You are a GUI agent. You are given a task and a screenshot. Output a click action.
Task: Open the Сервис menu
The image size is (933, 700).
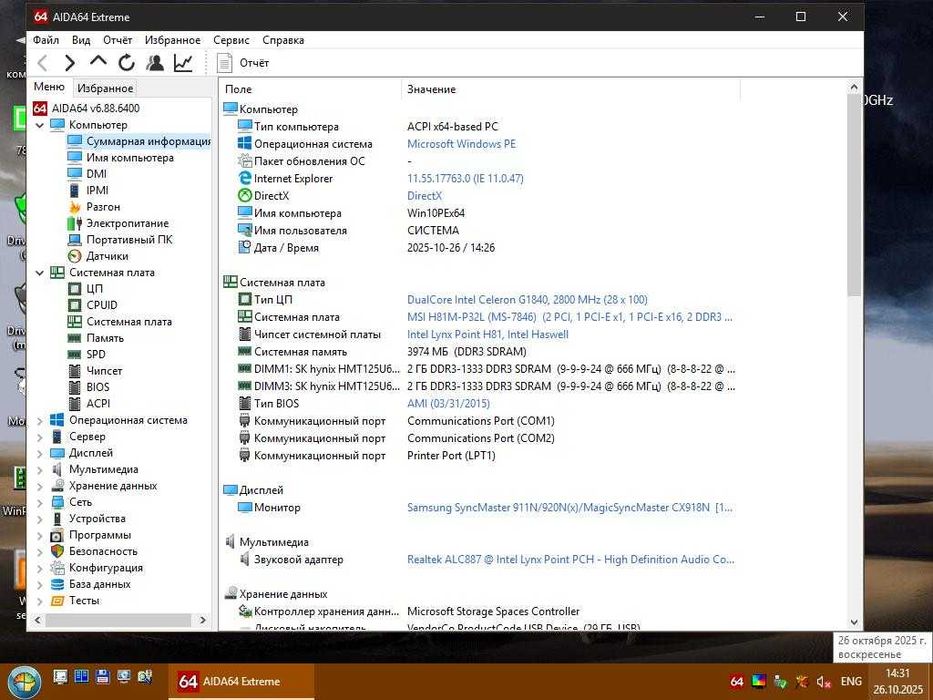(231, 40)
